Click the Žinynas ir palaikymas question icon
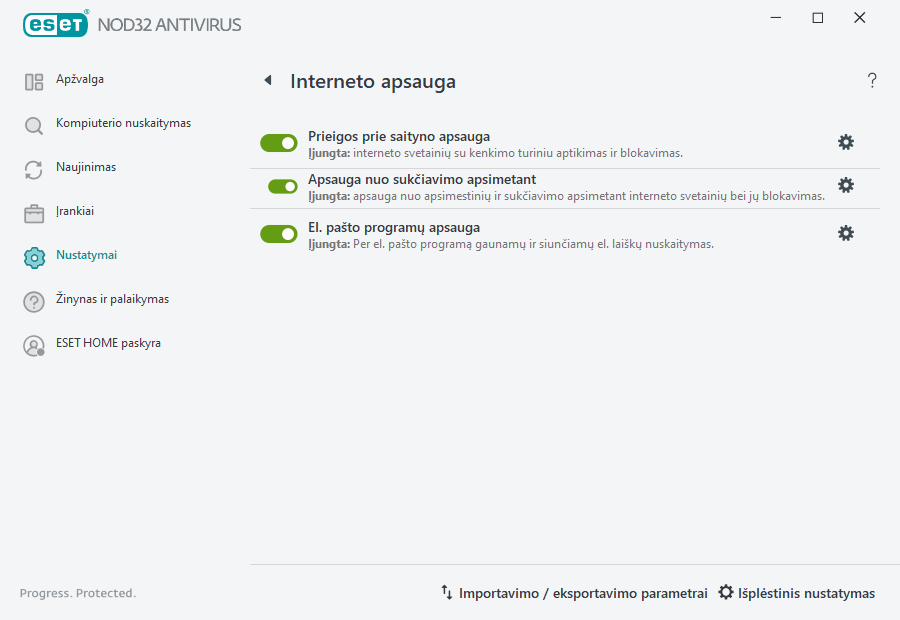 (x=33, y=300)
